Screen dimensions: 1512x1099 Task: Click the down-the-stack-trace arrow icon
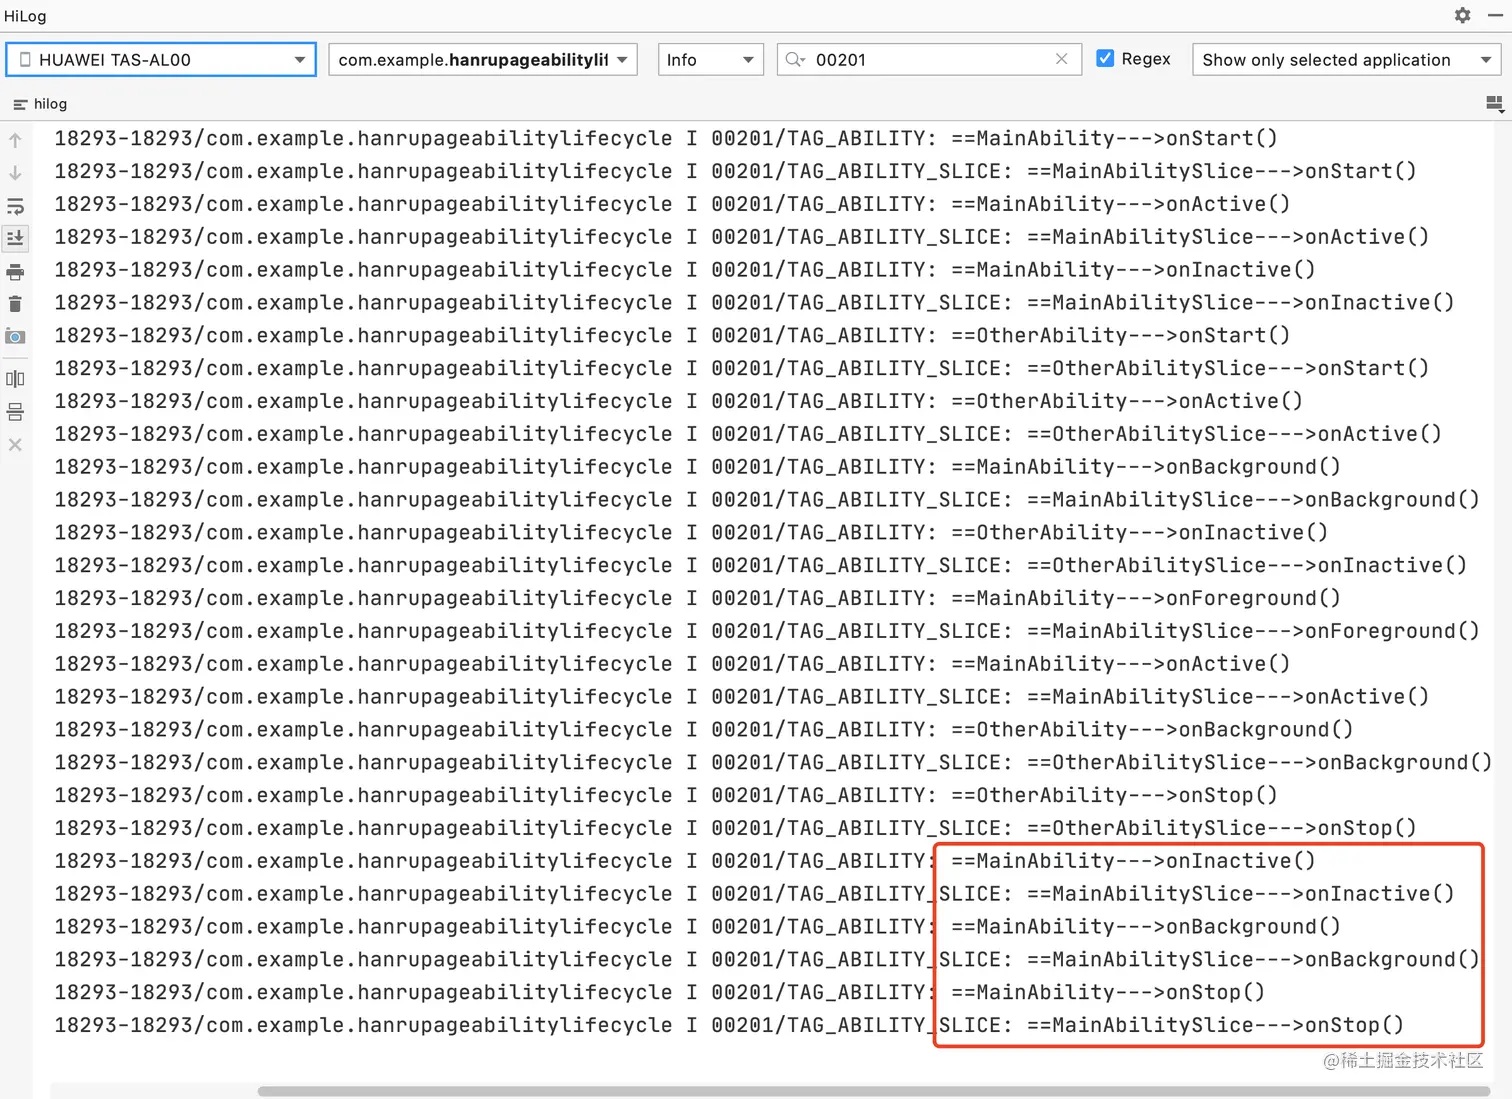click(x=15, y=173)
